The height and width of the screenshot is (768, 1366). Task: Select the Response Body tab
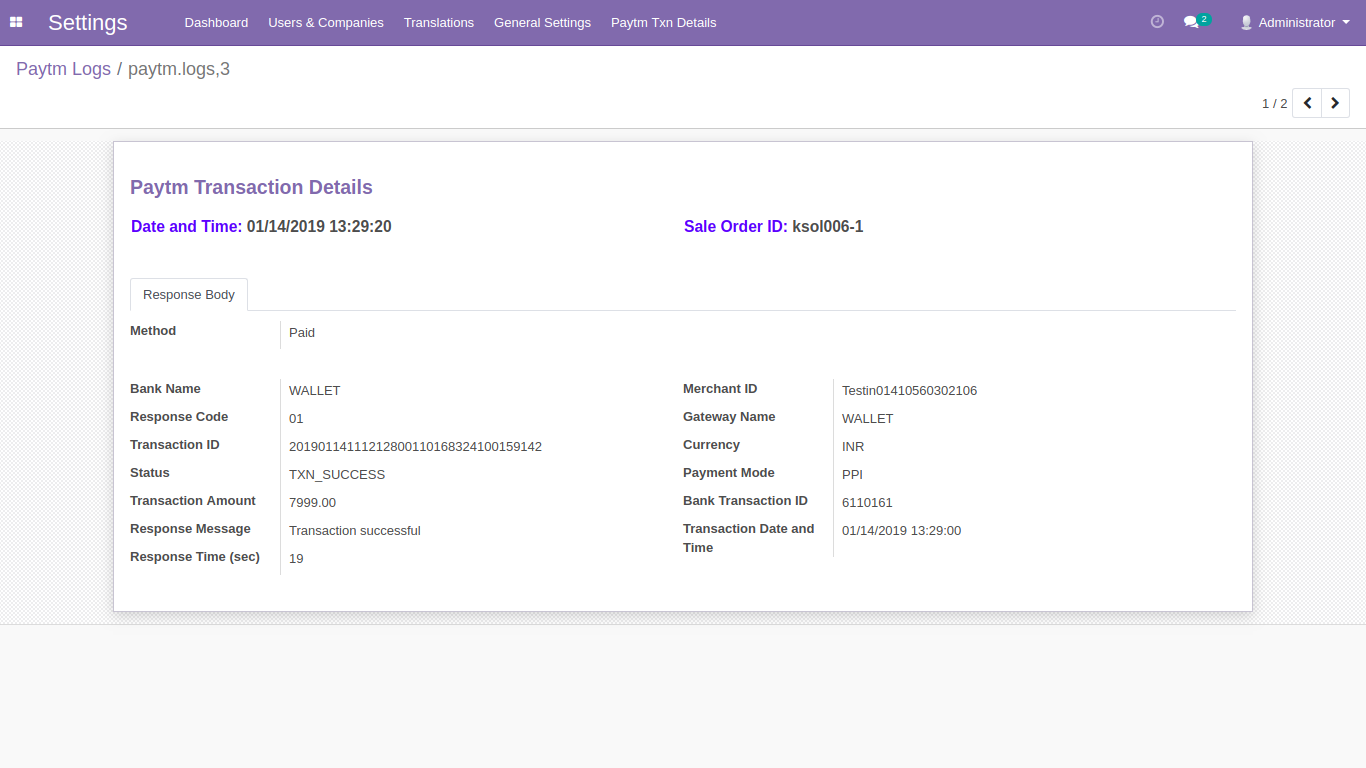[x=189, y=295]
